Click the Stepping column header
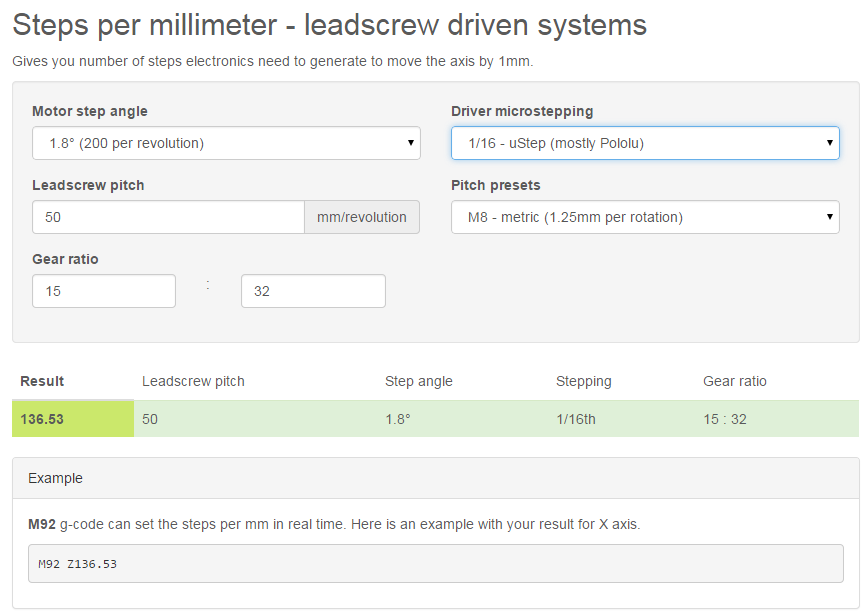Viewport: 861px width, 611px height. (x=583, y=381)
